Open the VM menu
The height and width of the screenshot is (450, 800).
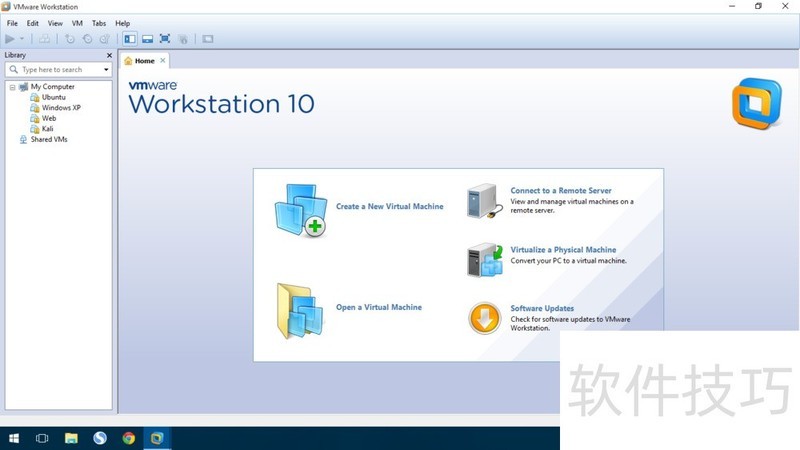pos(77,23)
